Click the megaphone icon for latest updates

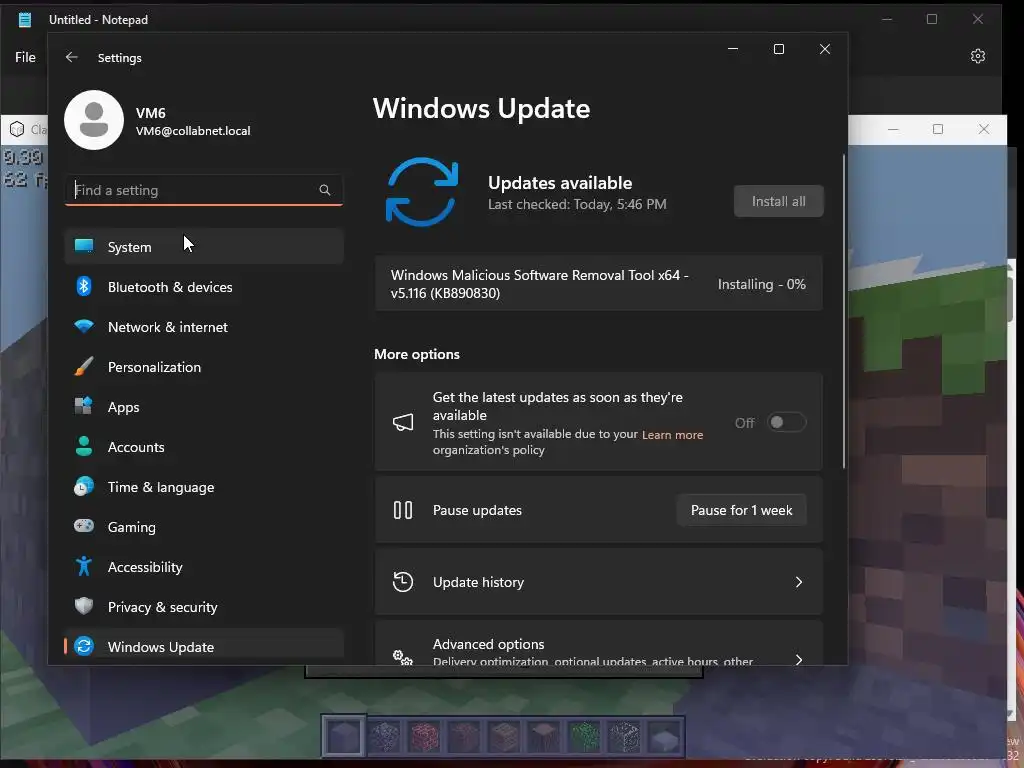(403, 423)
